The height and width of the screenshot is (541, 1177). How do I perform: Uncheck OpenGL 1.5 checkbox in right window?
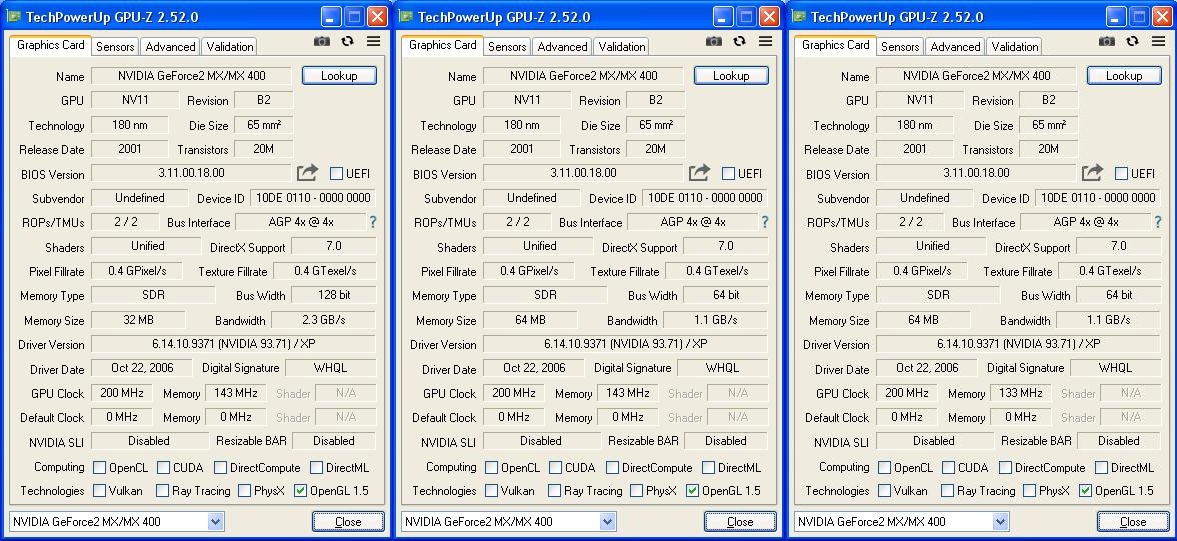[x=1085, y=491]
